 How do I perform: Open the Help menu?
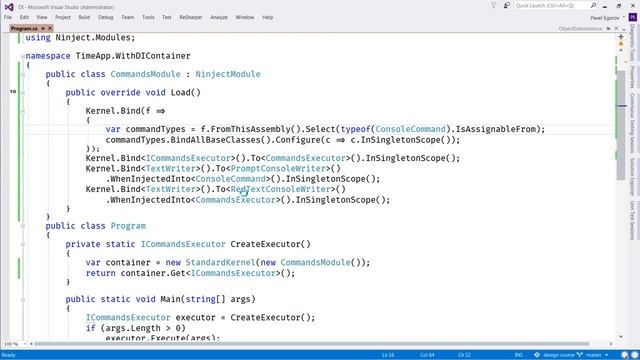(x=267, y=18)
